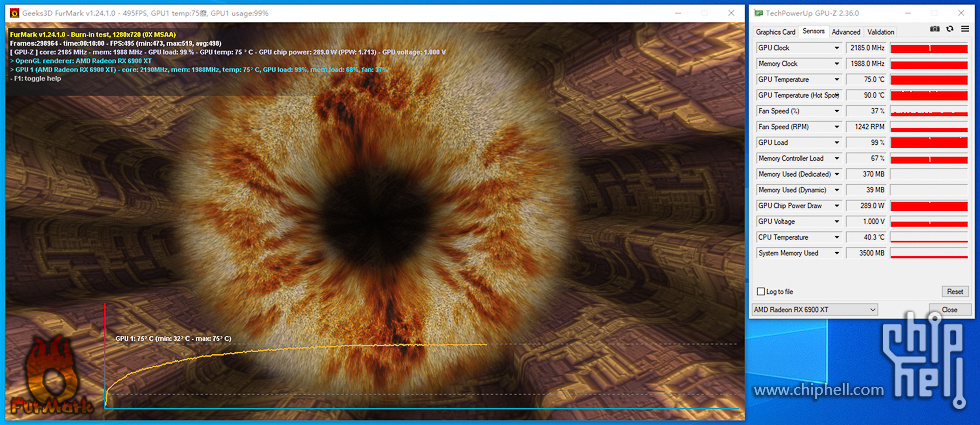Click the GPU-Z refresh icon

pos(950,29)
